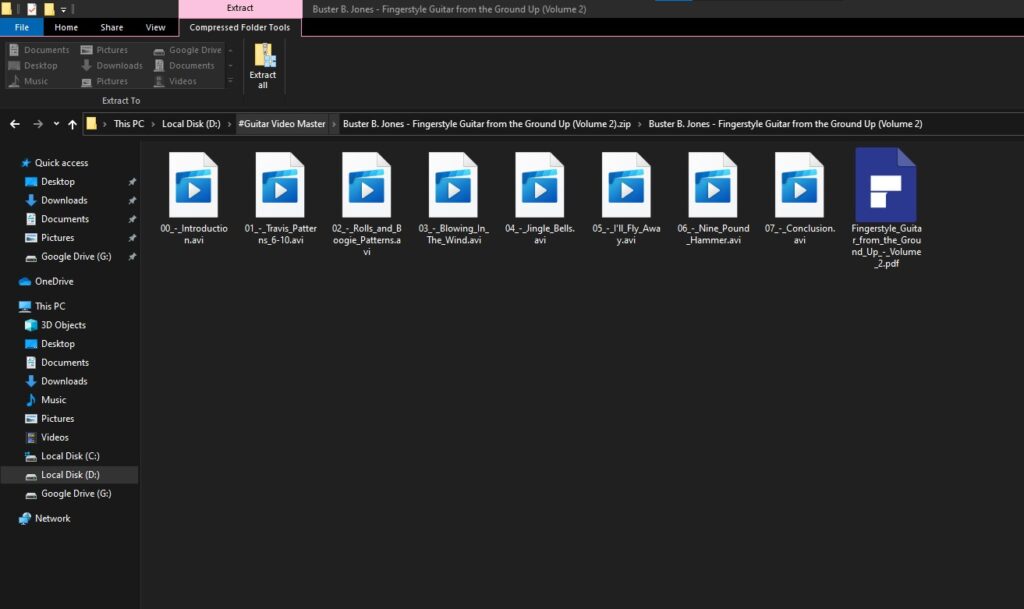Click #Guitar Video Master in the breadcrumb
The height and width of the screenshot is (609, 1024).
pos(282,124)
